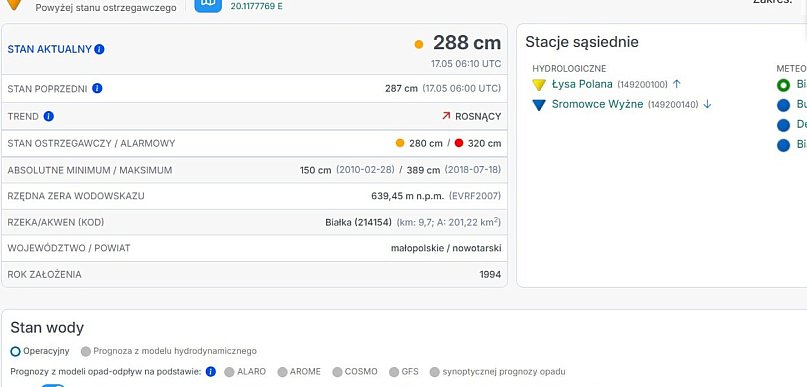The width and height of the screenshot is (807, 387).
Task: Click the HYDROLOGICZNE section label
Action: point(569,68)
